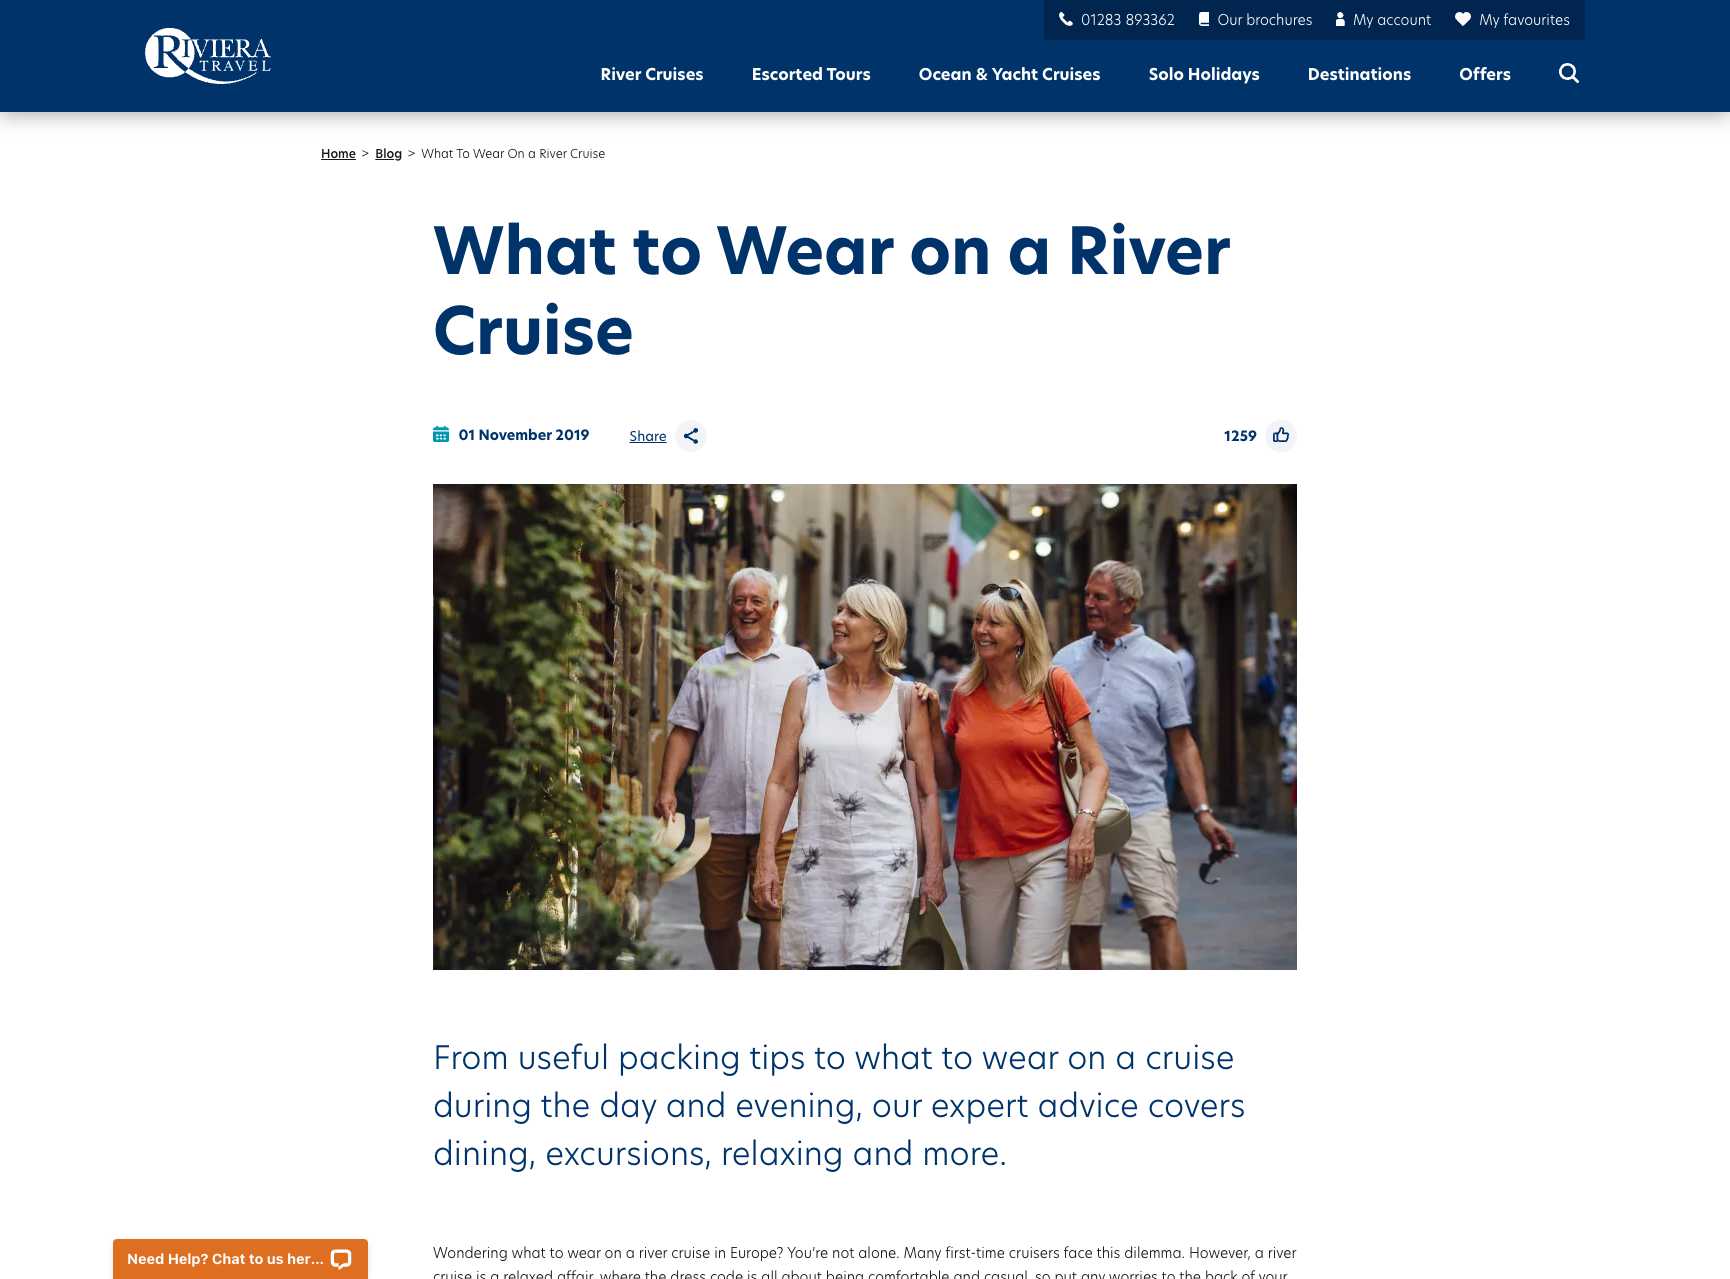Click the Share text link

click(x=648, y=436)
